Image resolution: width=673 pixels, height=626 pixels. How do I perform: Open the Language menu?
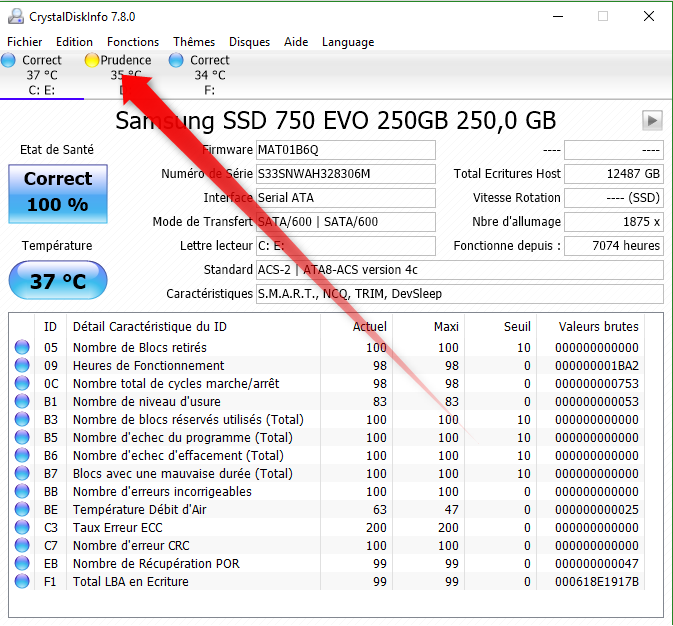pos(348,42)
